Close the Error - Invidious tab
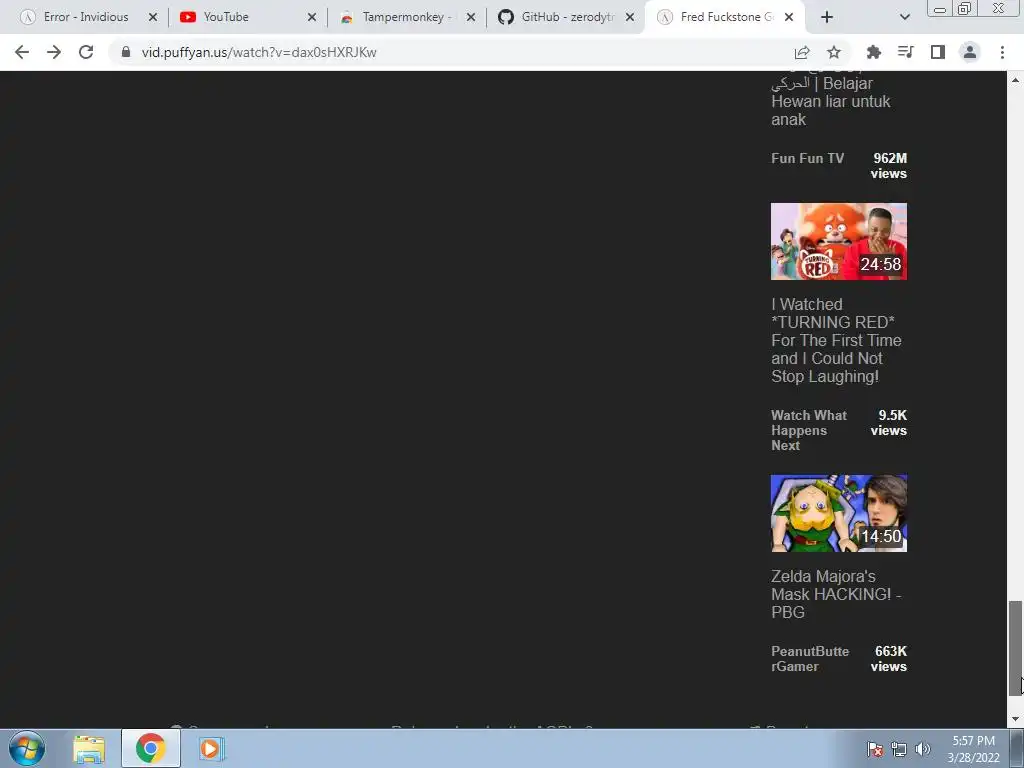The width and height of the screenshot is (1024, 768). (x=153, y=17)
